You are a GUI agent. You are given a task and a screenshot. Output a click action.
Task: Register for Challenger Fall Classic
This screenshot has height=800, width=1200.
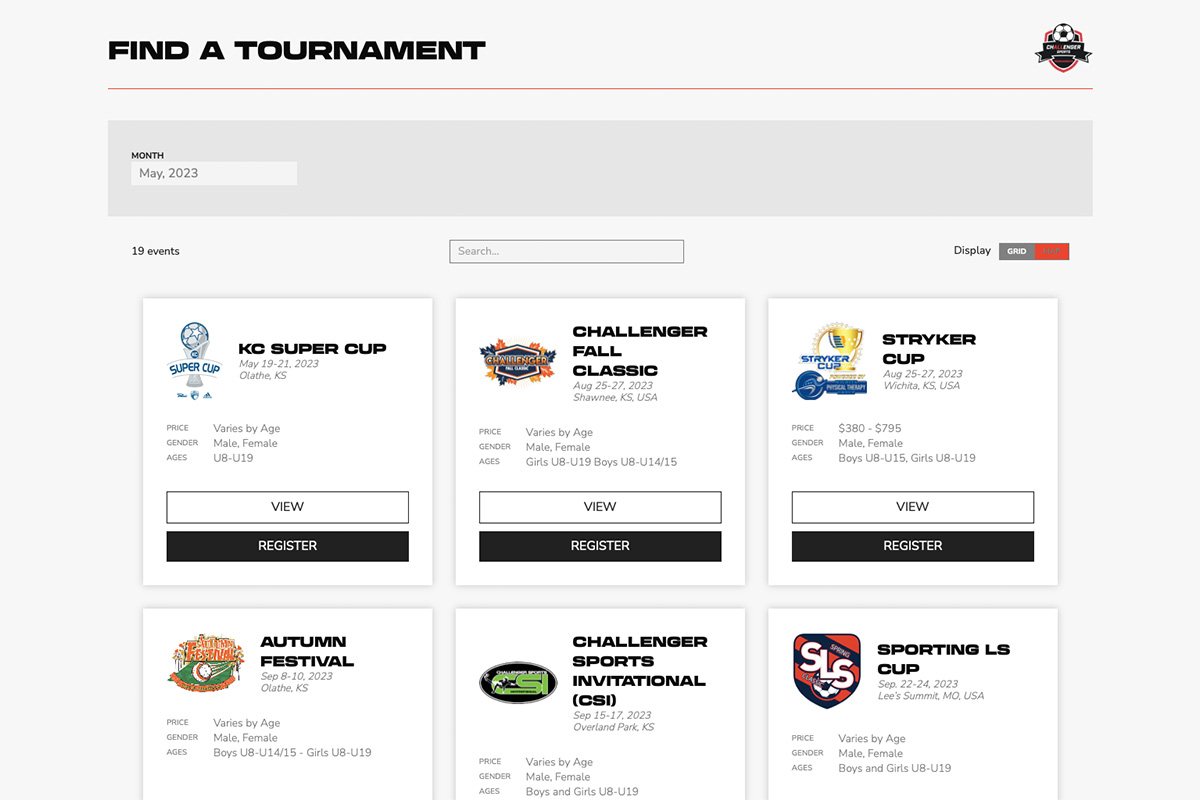pyautogui.click(x=600, y=546)
